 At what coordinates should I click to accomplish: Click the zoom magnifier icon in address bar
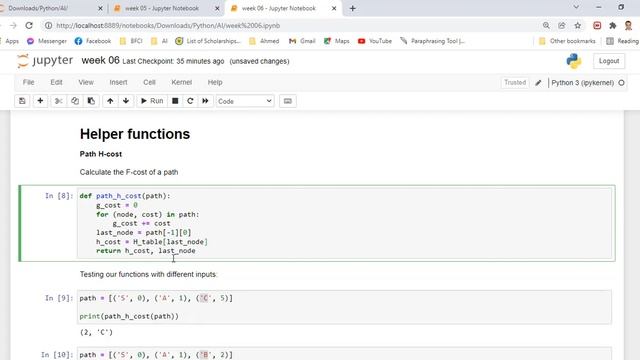[x=546, y=26]
